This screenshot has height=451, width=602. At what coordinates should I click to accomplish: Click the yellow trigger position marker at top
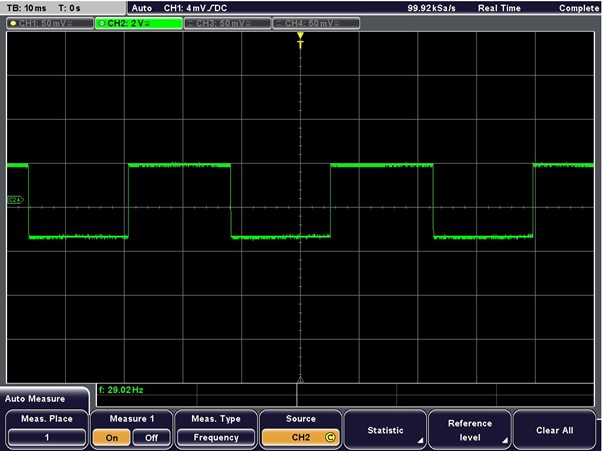pos(300,40)
